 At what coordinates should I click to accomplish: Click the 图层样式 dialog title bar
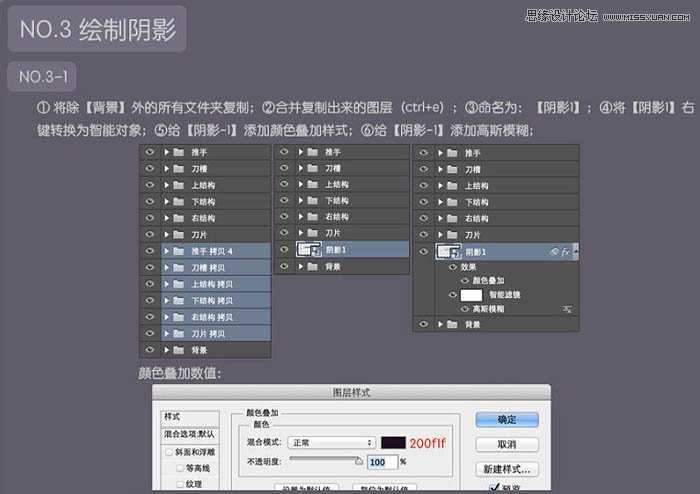[x=351, y=392]
